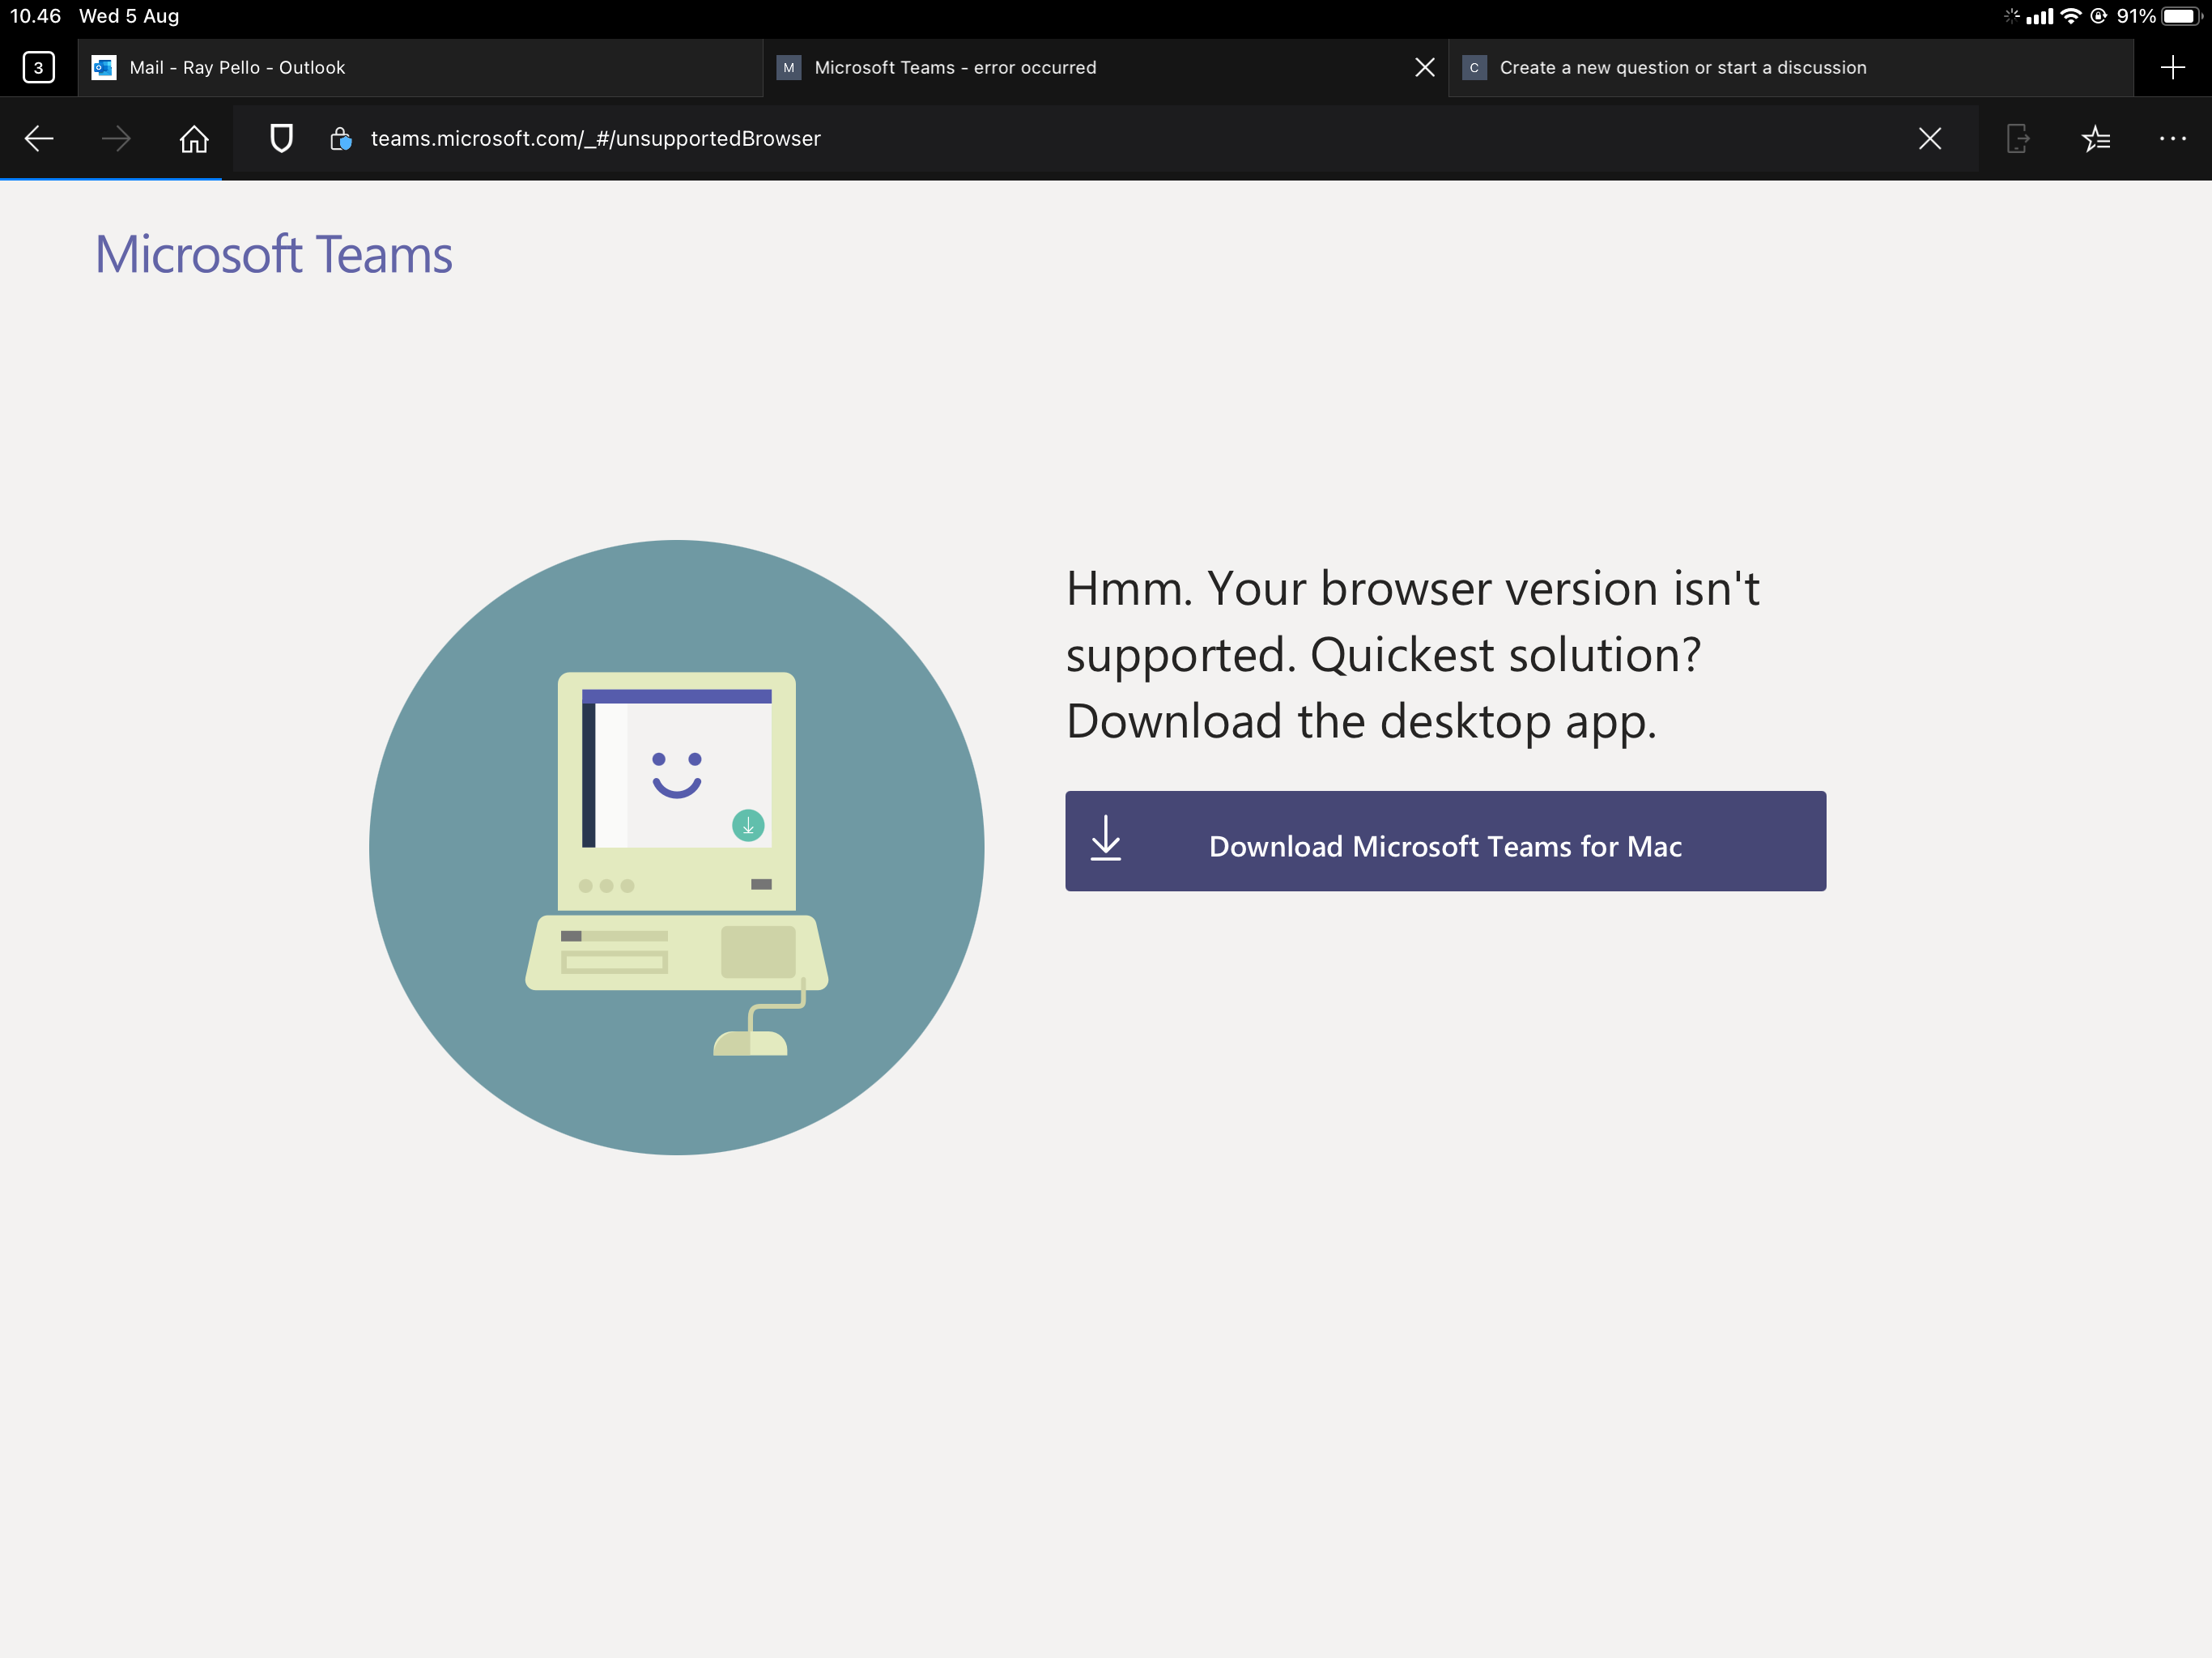Go back to the previous page
Image resolution: width=2212 pixels, height=1658 pixels.
point(39,138)
